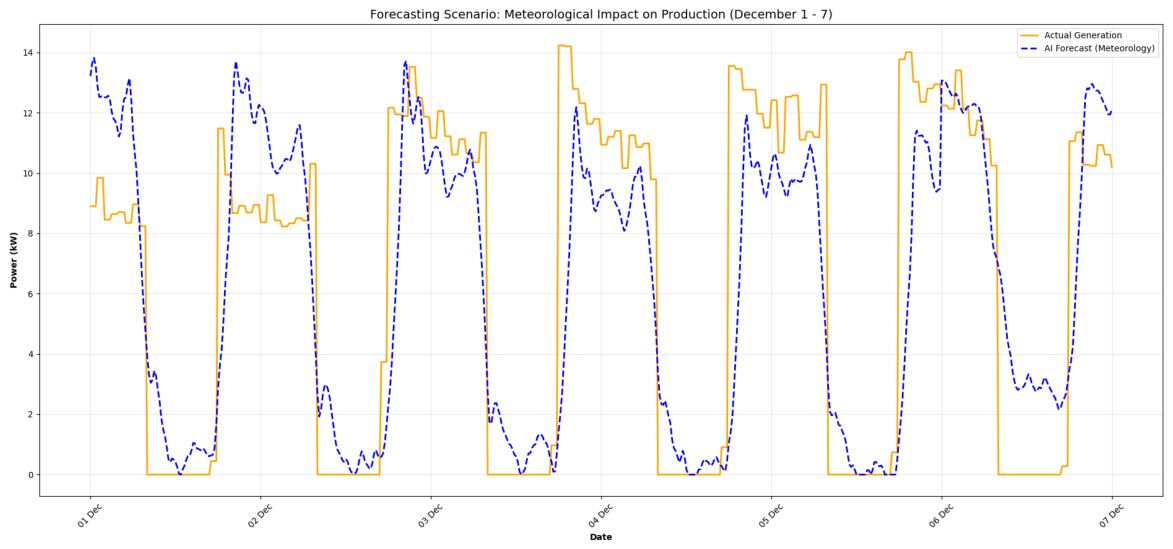Click the 'Date' x-axis label
Image resolution: width=1173 pixels, height=549 pixels.
601,537
